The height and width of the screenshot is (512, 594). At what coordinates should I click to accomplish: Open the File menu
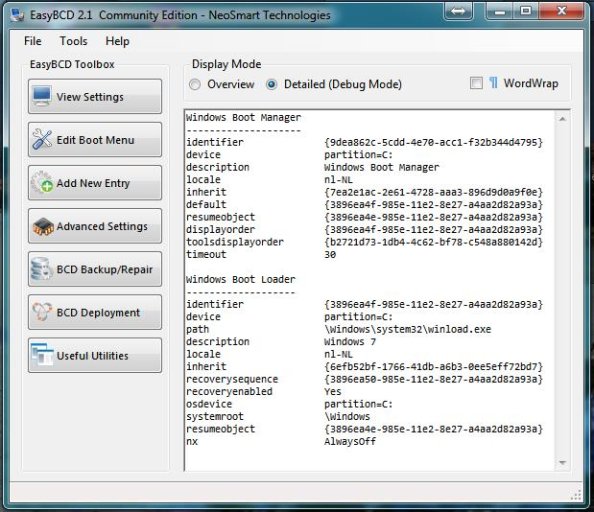pos(33,41)
